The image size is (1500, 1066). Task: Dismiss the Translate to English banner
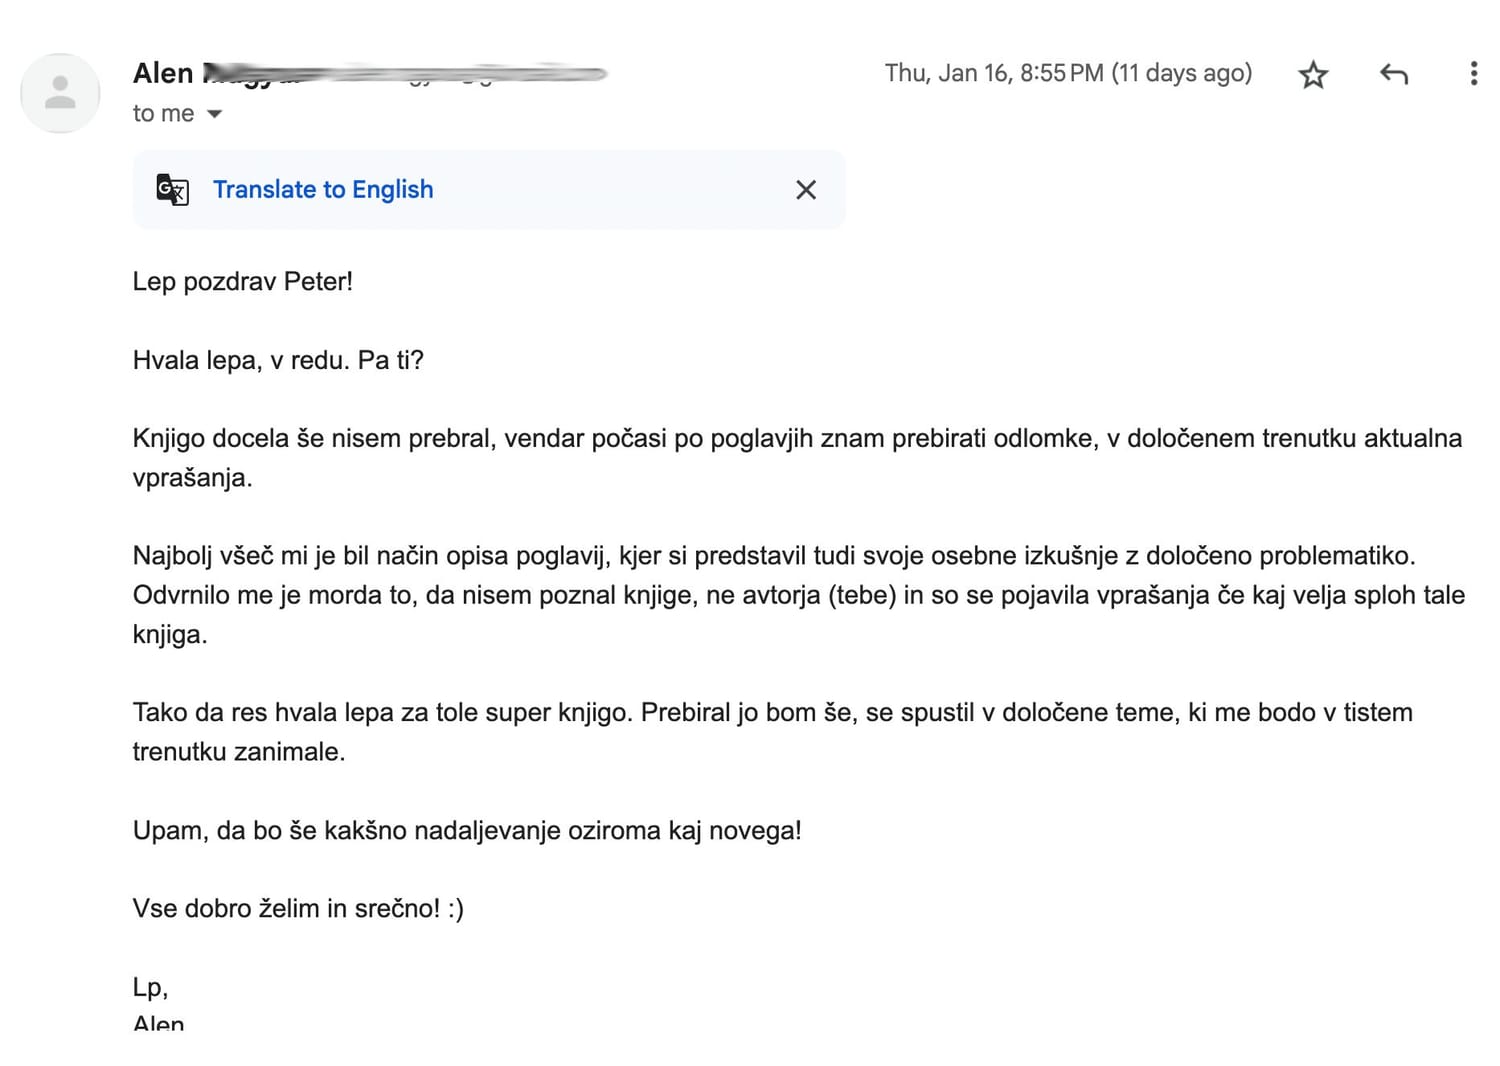tap(806, 190)
